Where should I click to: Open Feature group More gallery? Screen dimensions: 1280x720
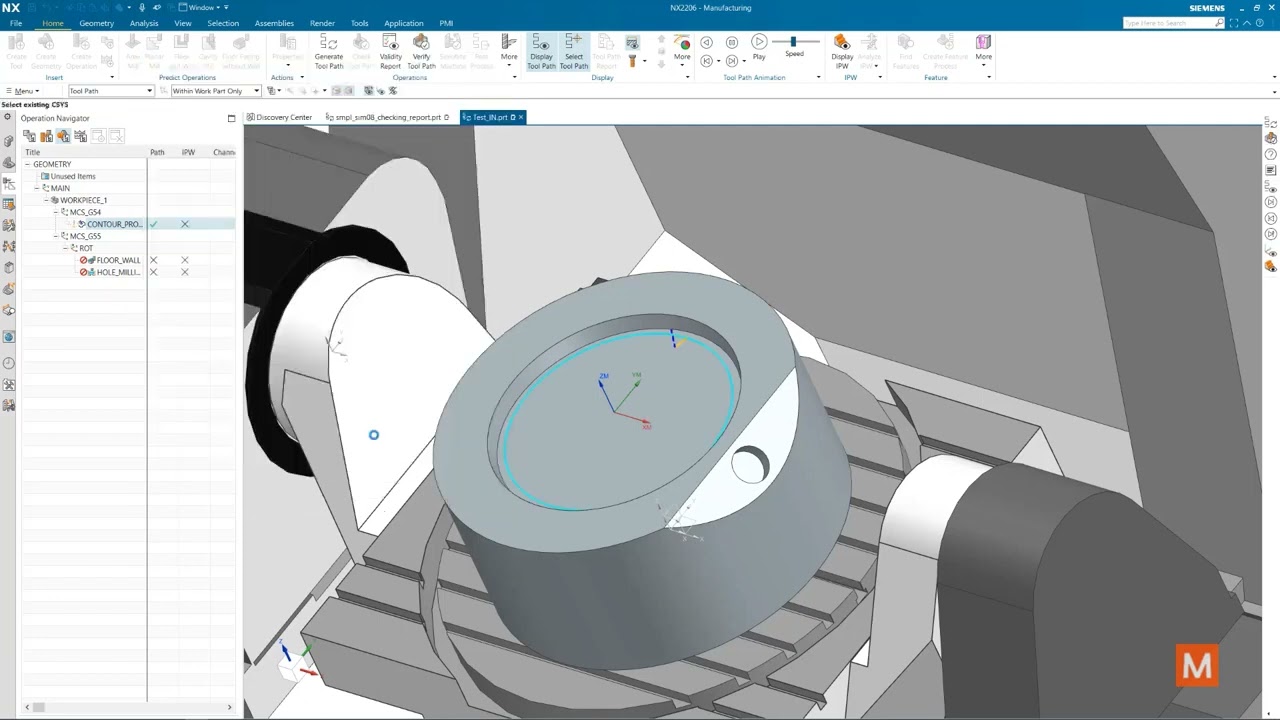[983, 51]
